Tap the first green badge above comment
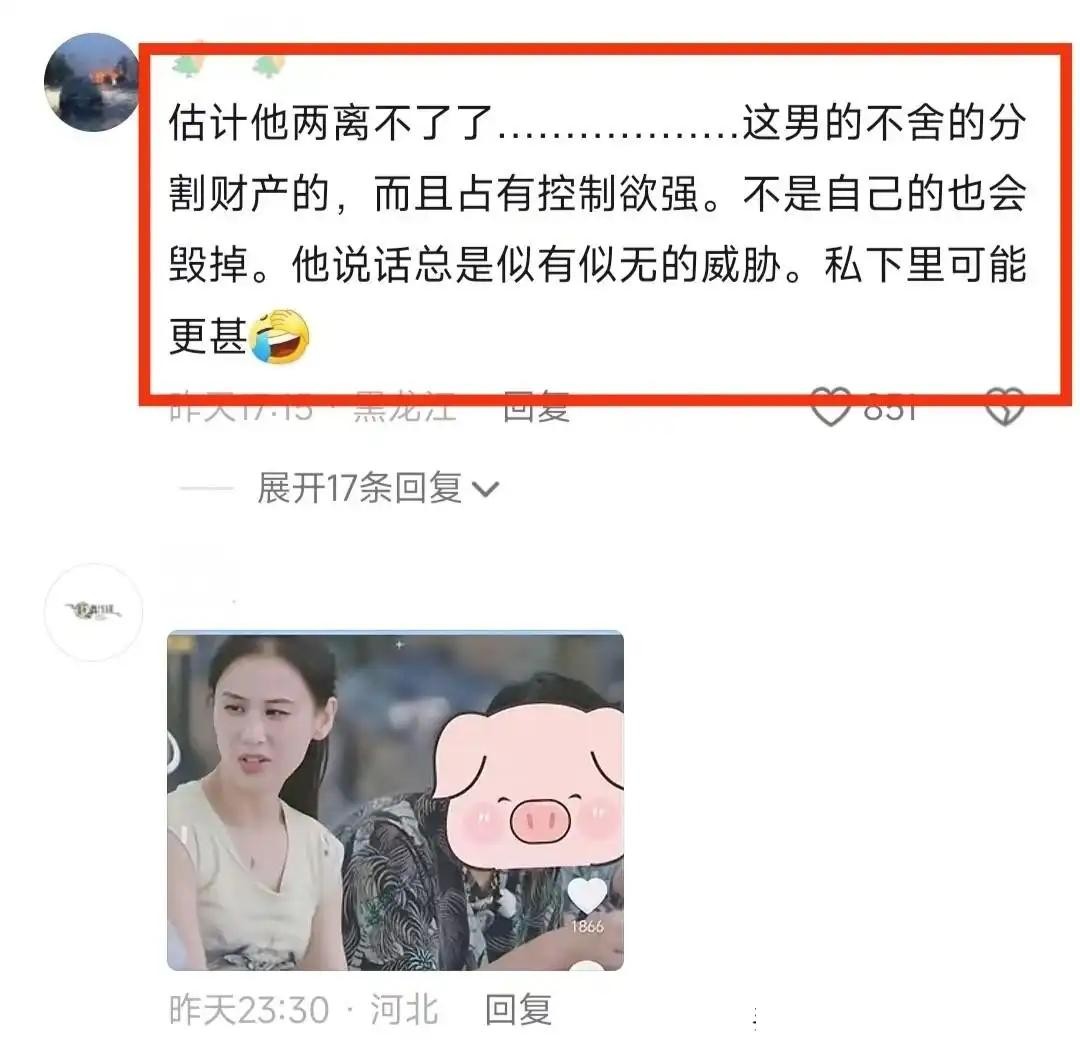This screenshot has height=1057, width=1080. pyautogui.click(x=188, y=64)
